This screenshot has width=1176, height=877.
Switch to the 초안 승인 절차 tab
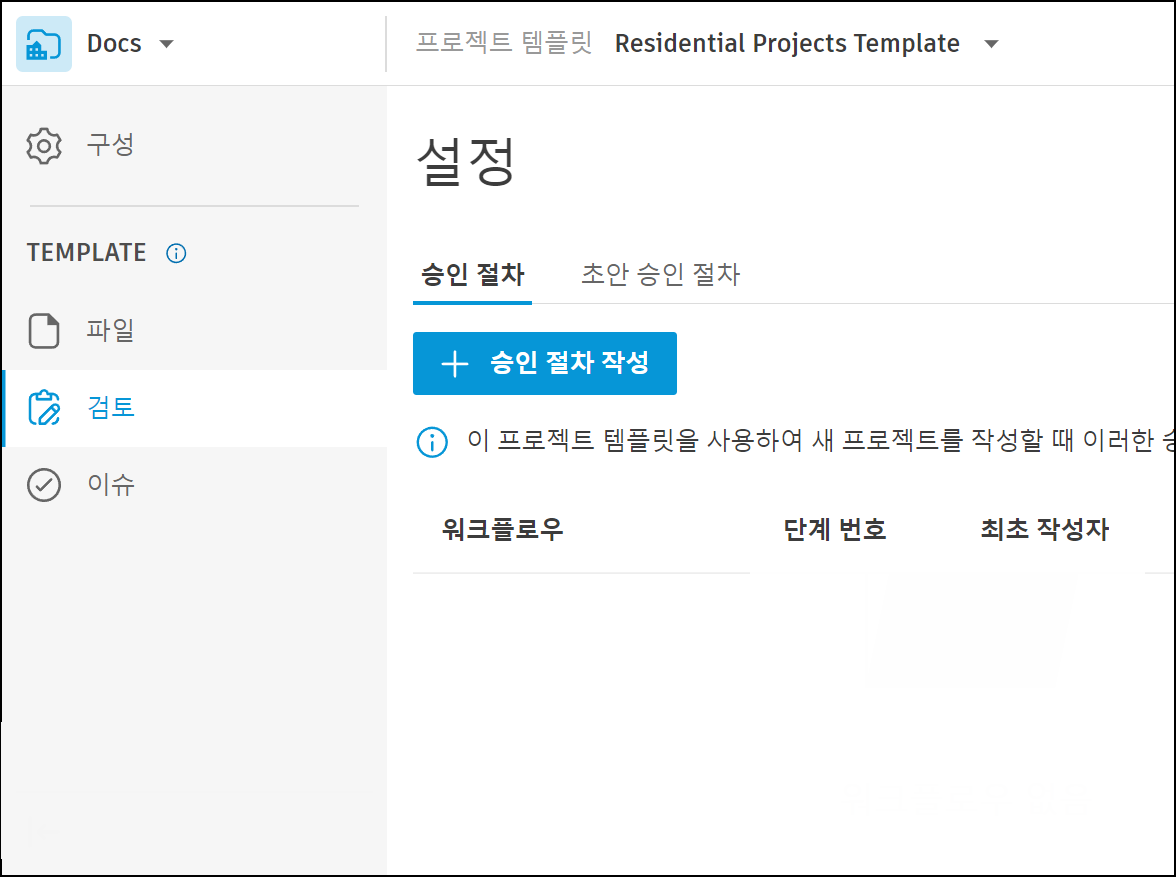(660, 275)
